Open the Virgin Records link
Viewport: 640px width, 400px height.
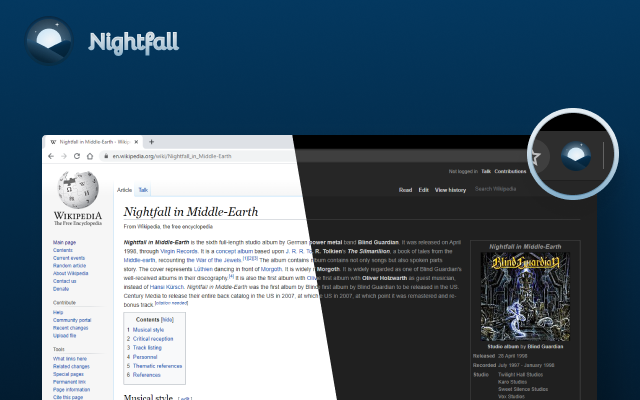179,251
